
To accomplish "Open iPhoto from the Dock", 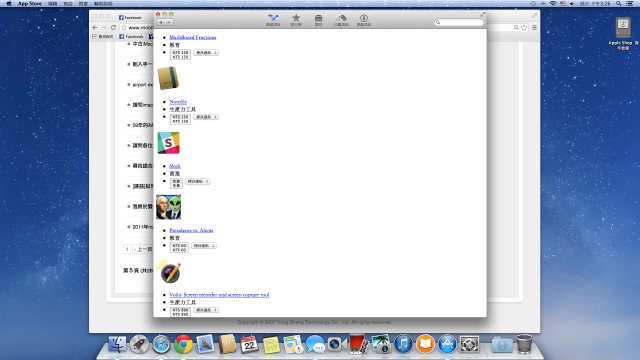I will click(x=381, y=344).
